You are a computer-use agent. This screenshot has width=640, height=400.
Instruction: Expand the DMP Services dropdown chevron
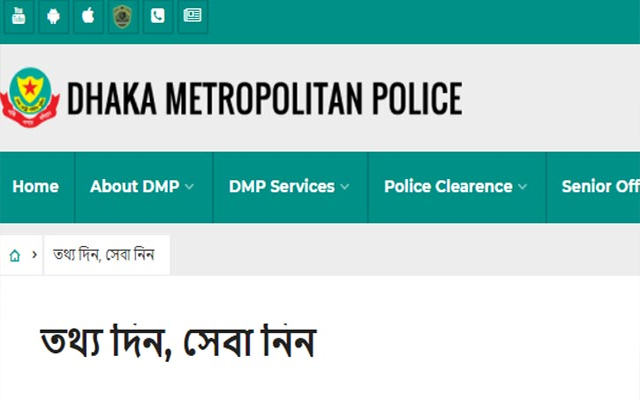(x=345, y=187)
